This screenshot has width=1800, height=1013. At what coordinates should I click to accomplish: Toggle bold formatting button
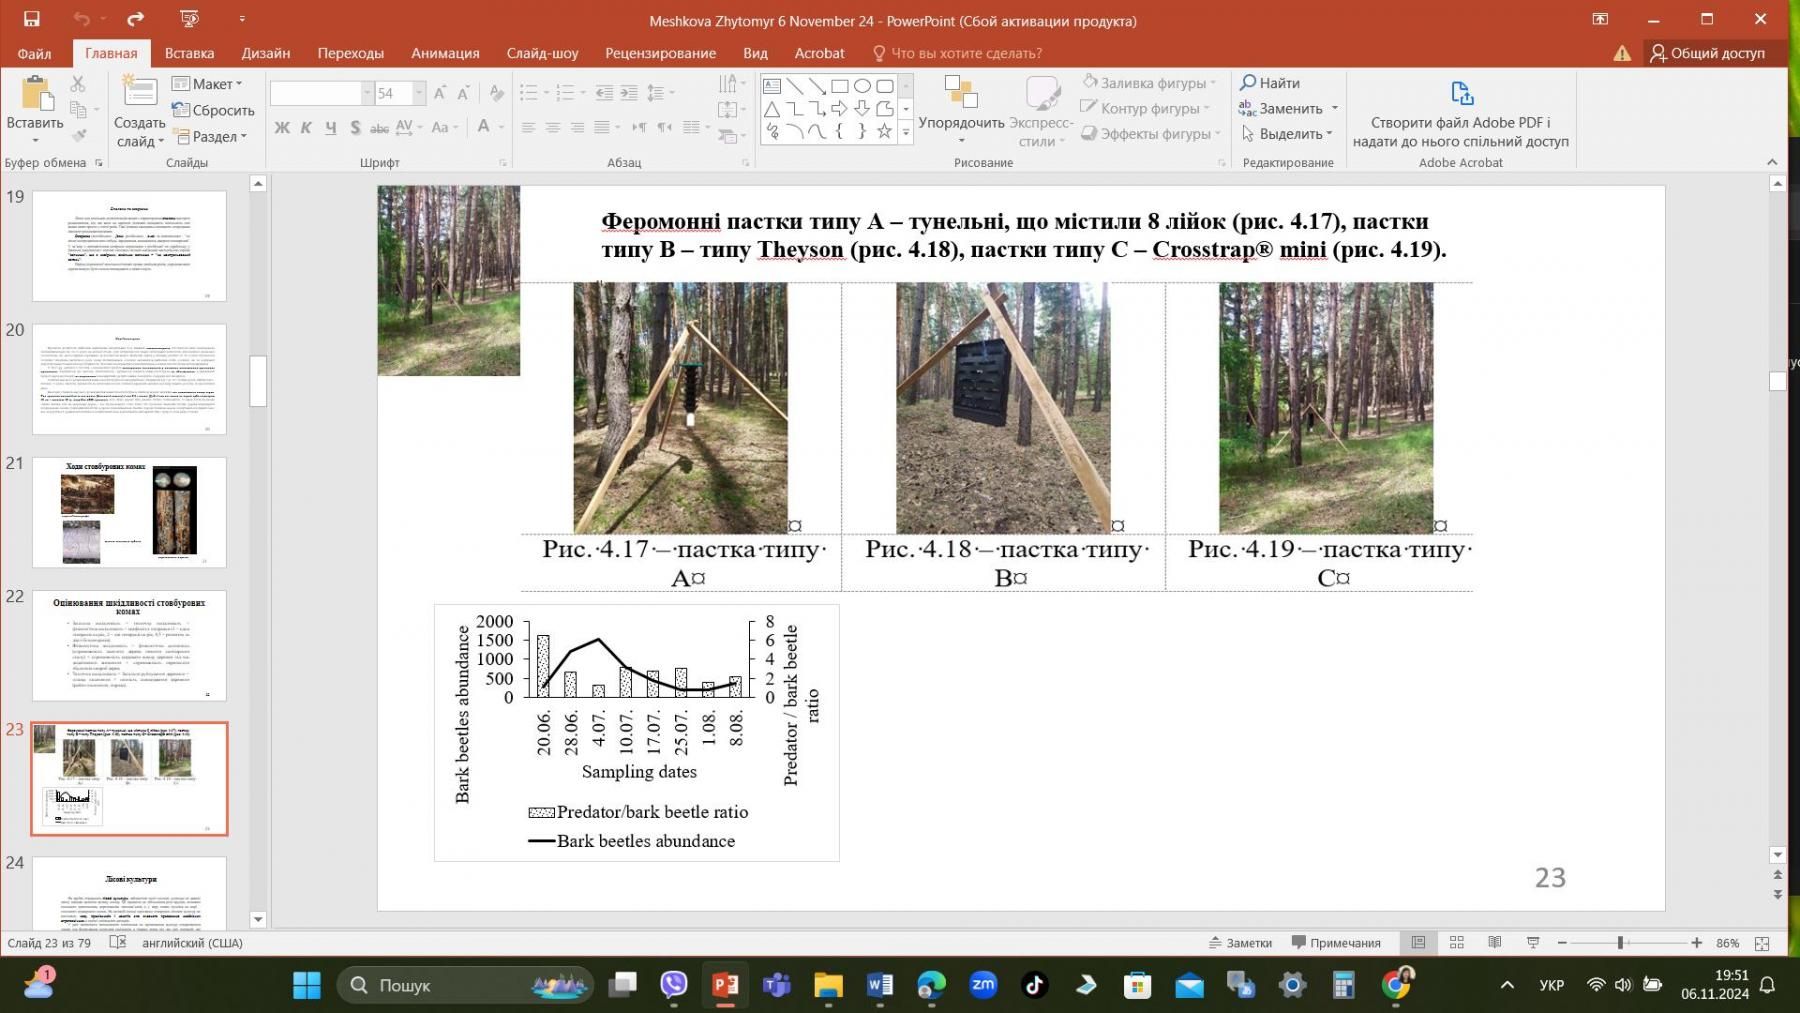pos(282,127)
